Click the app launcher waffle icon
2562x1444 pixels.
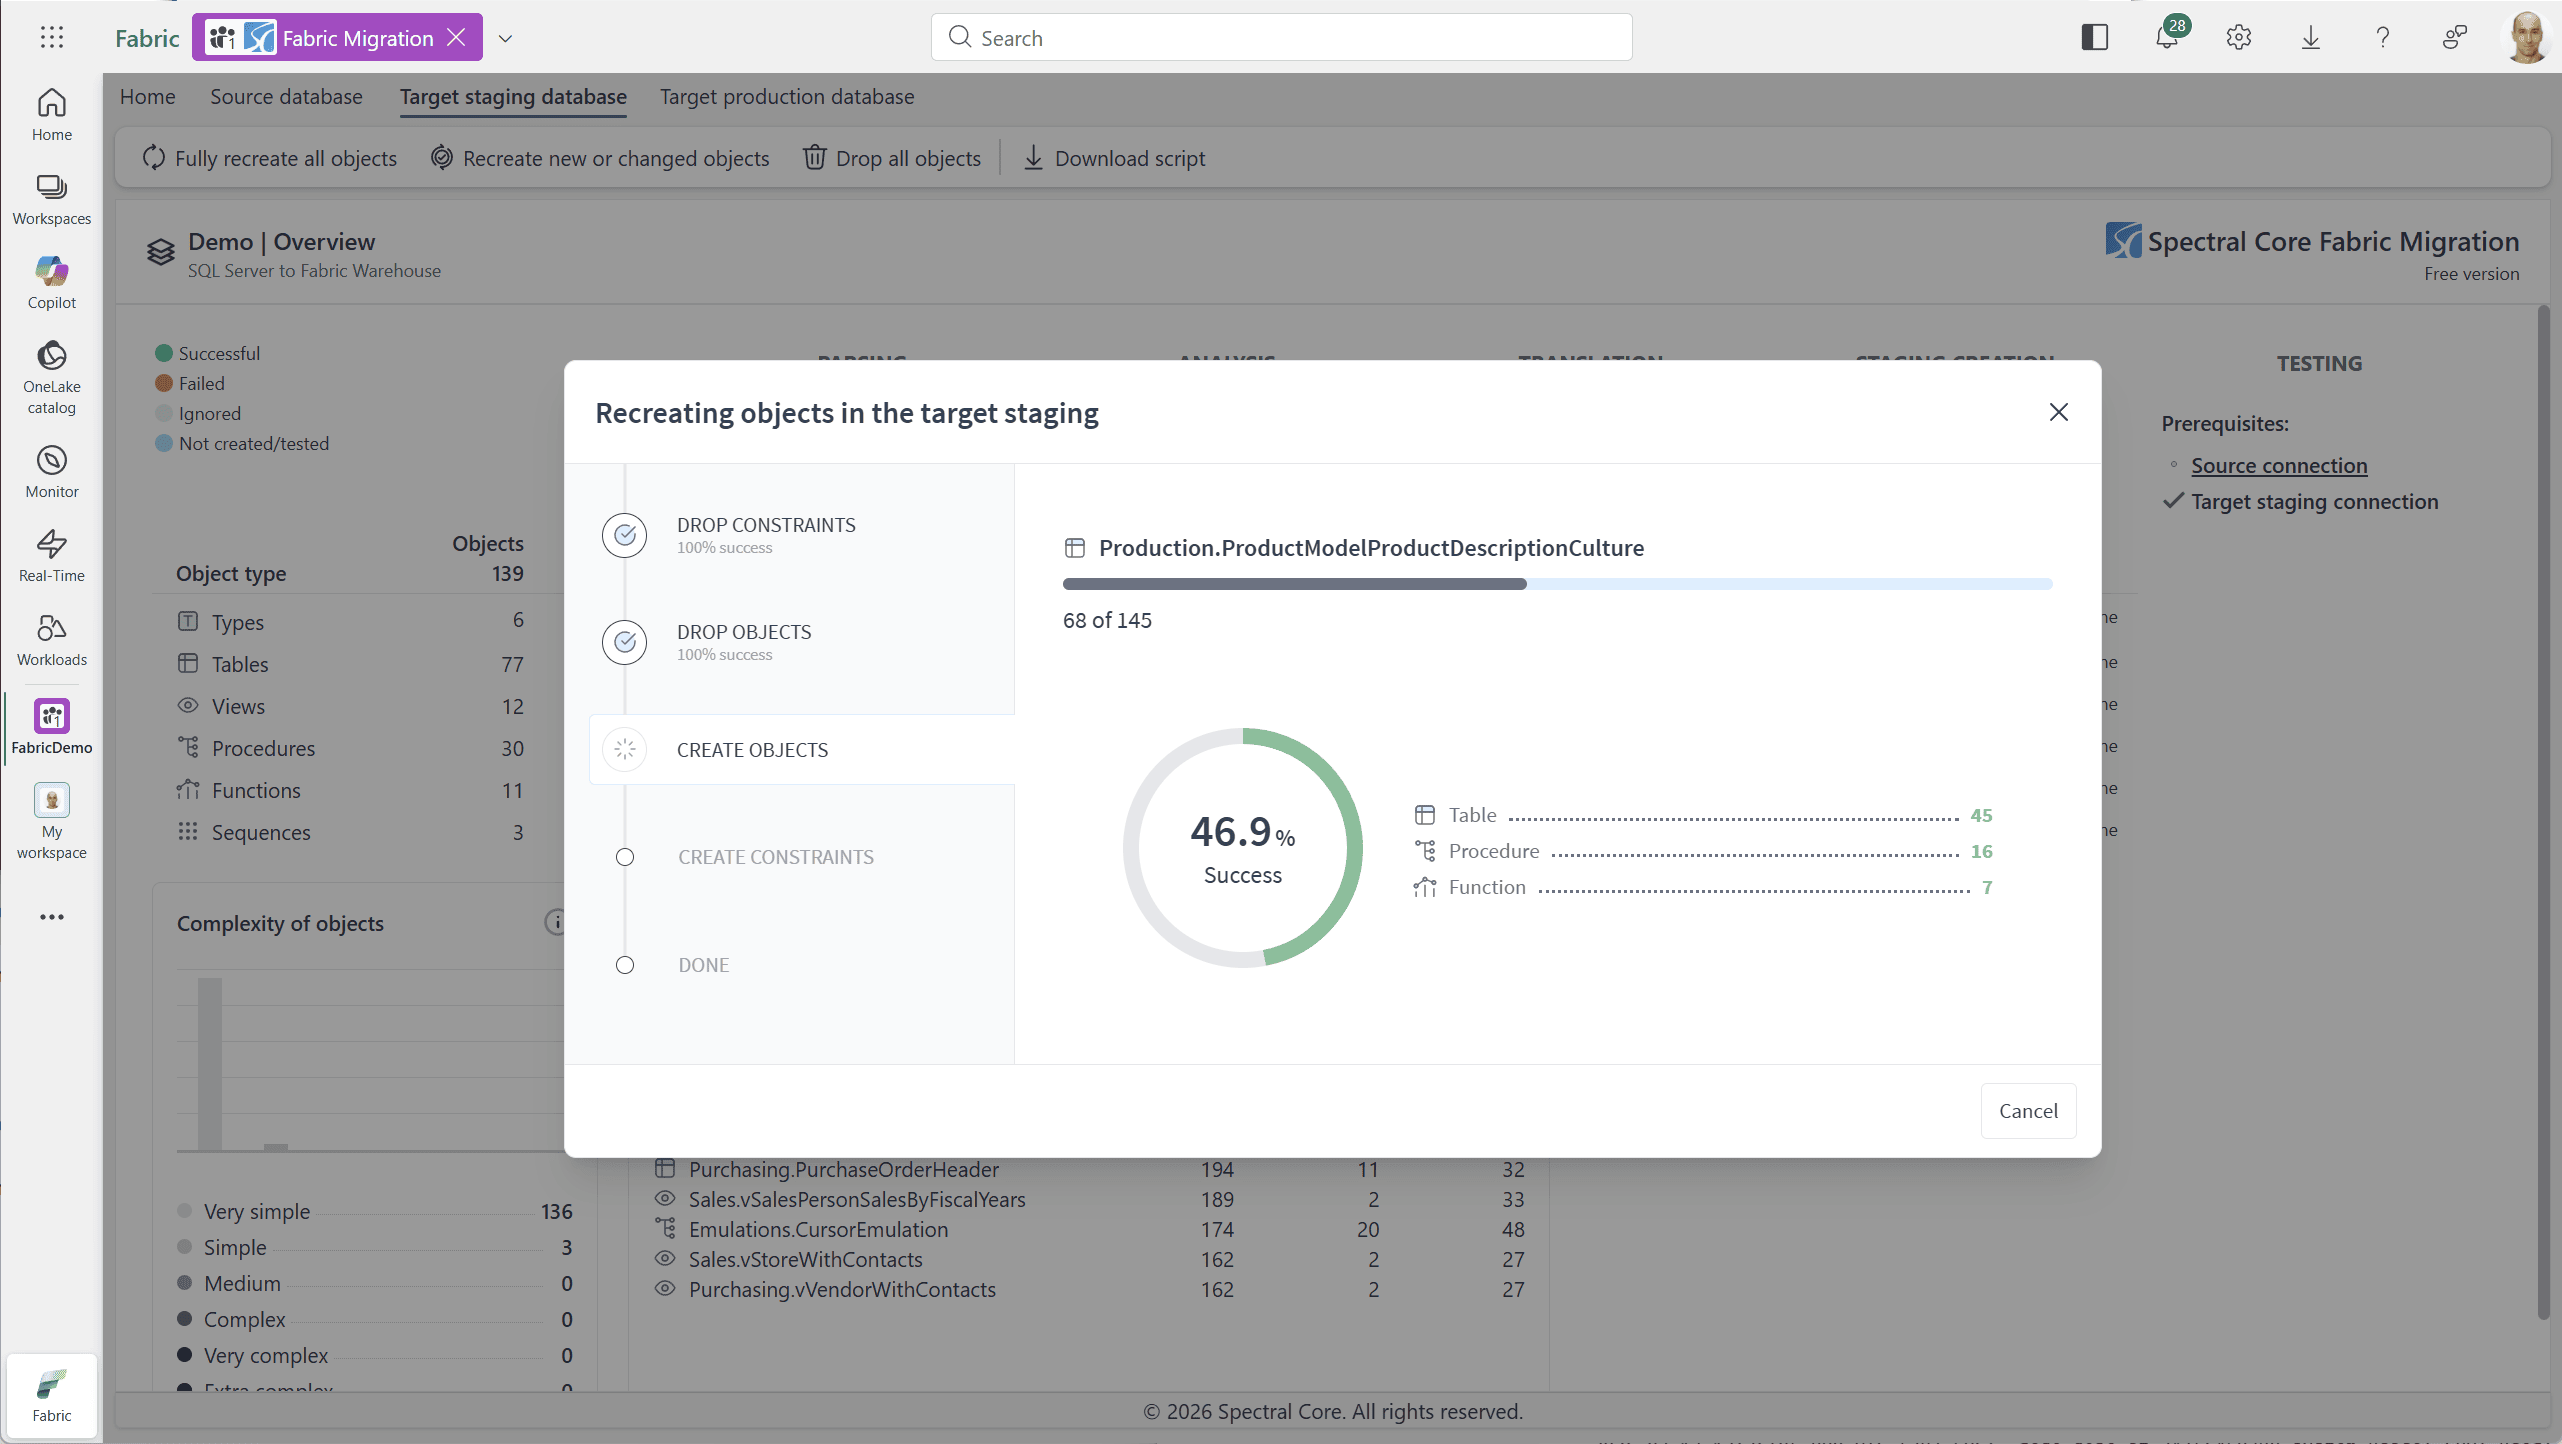coord(51,38)
